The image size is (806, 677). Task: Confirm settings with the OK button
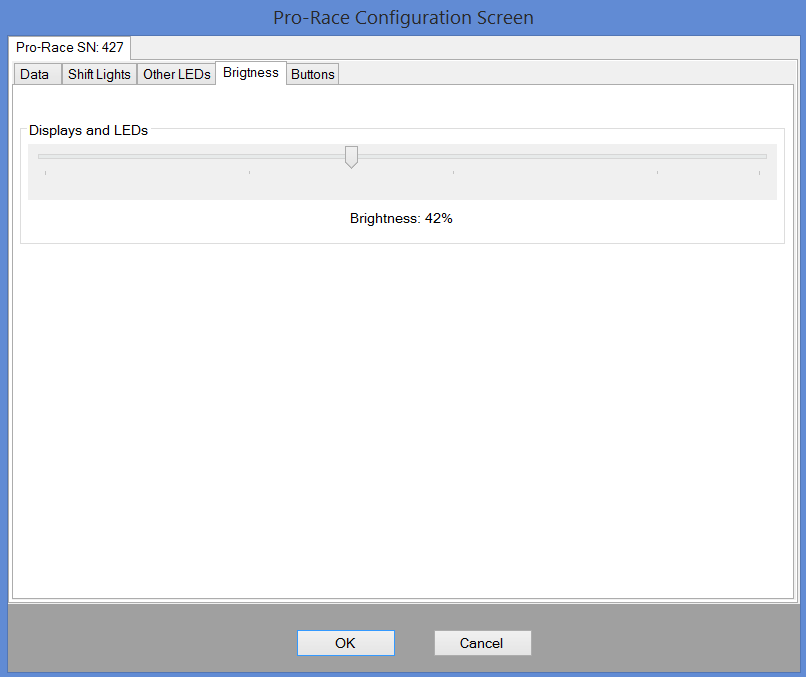(345, 643)
